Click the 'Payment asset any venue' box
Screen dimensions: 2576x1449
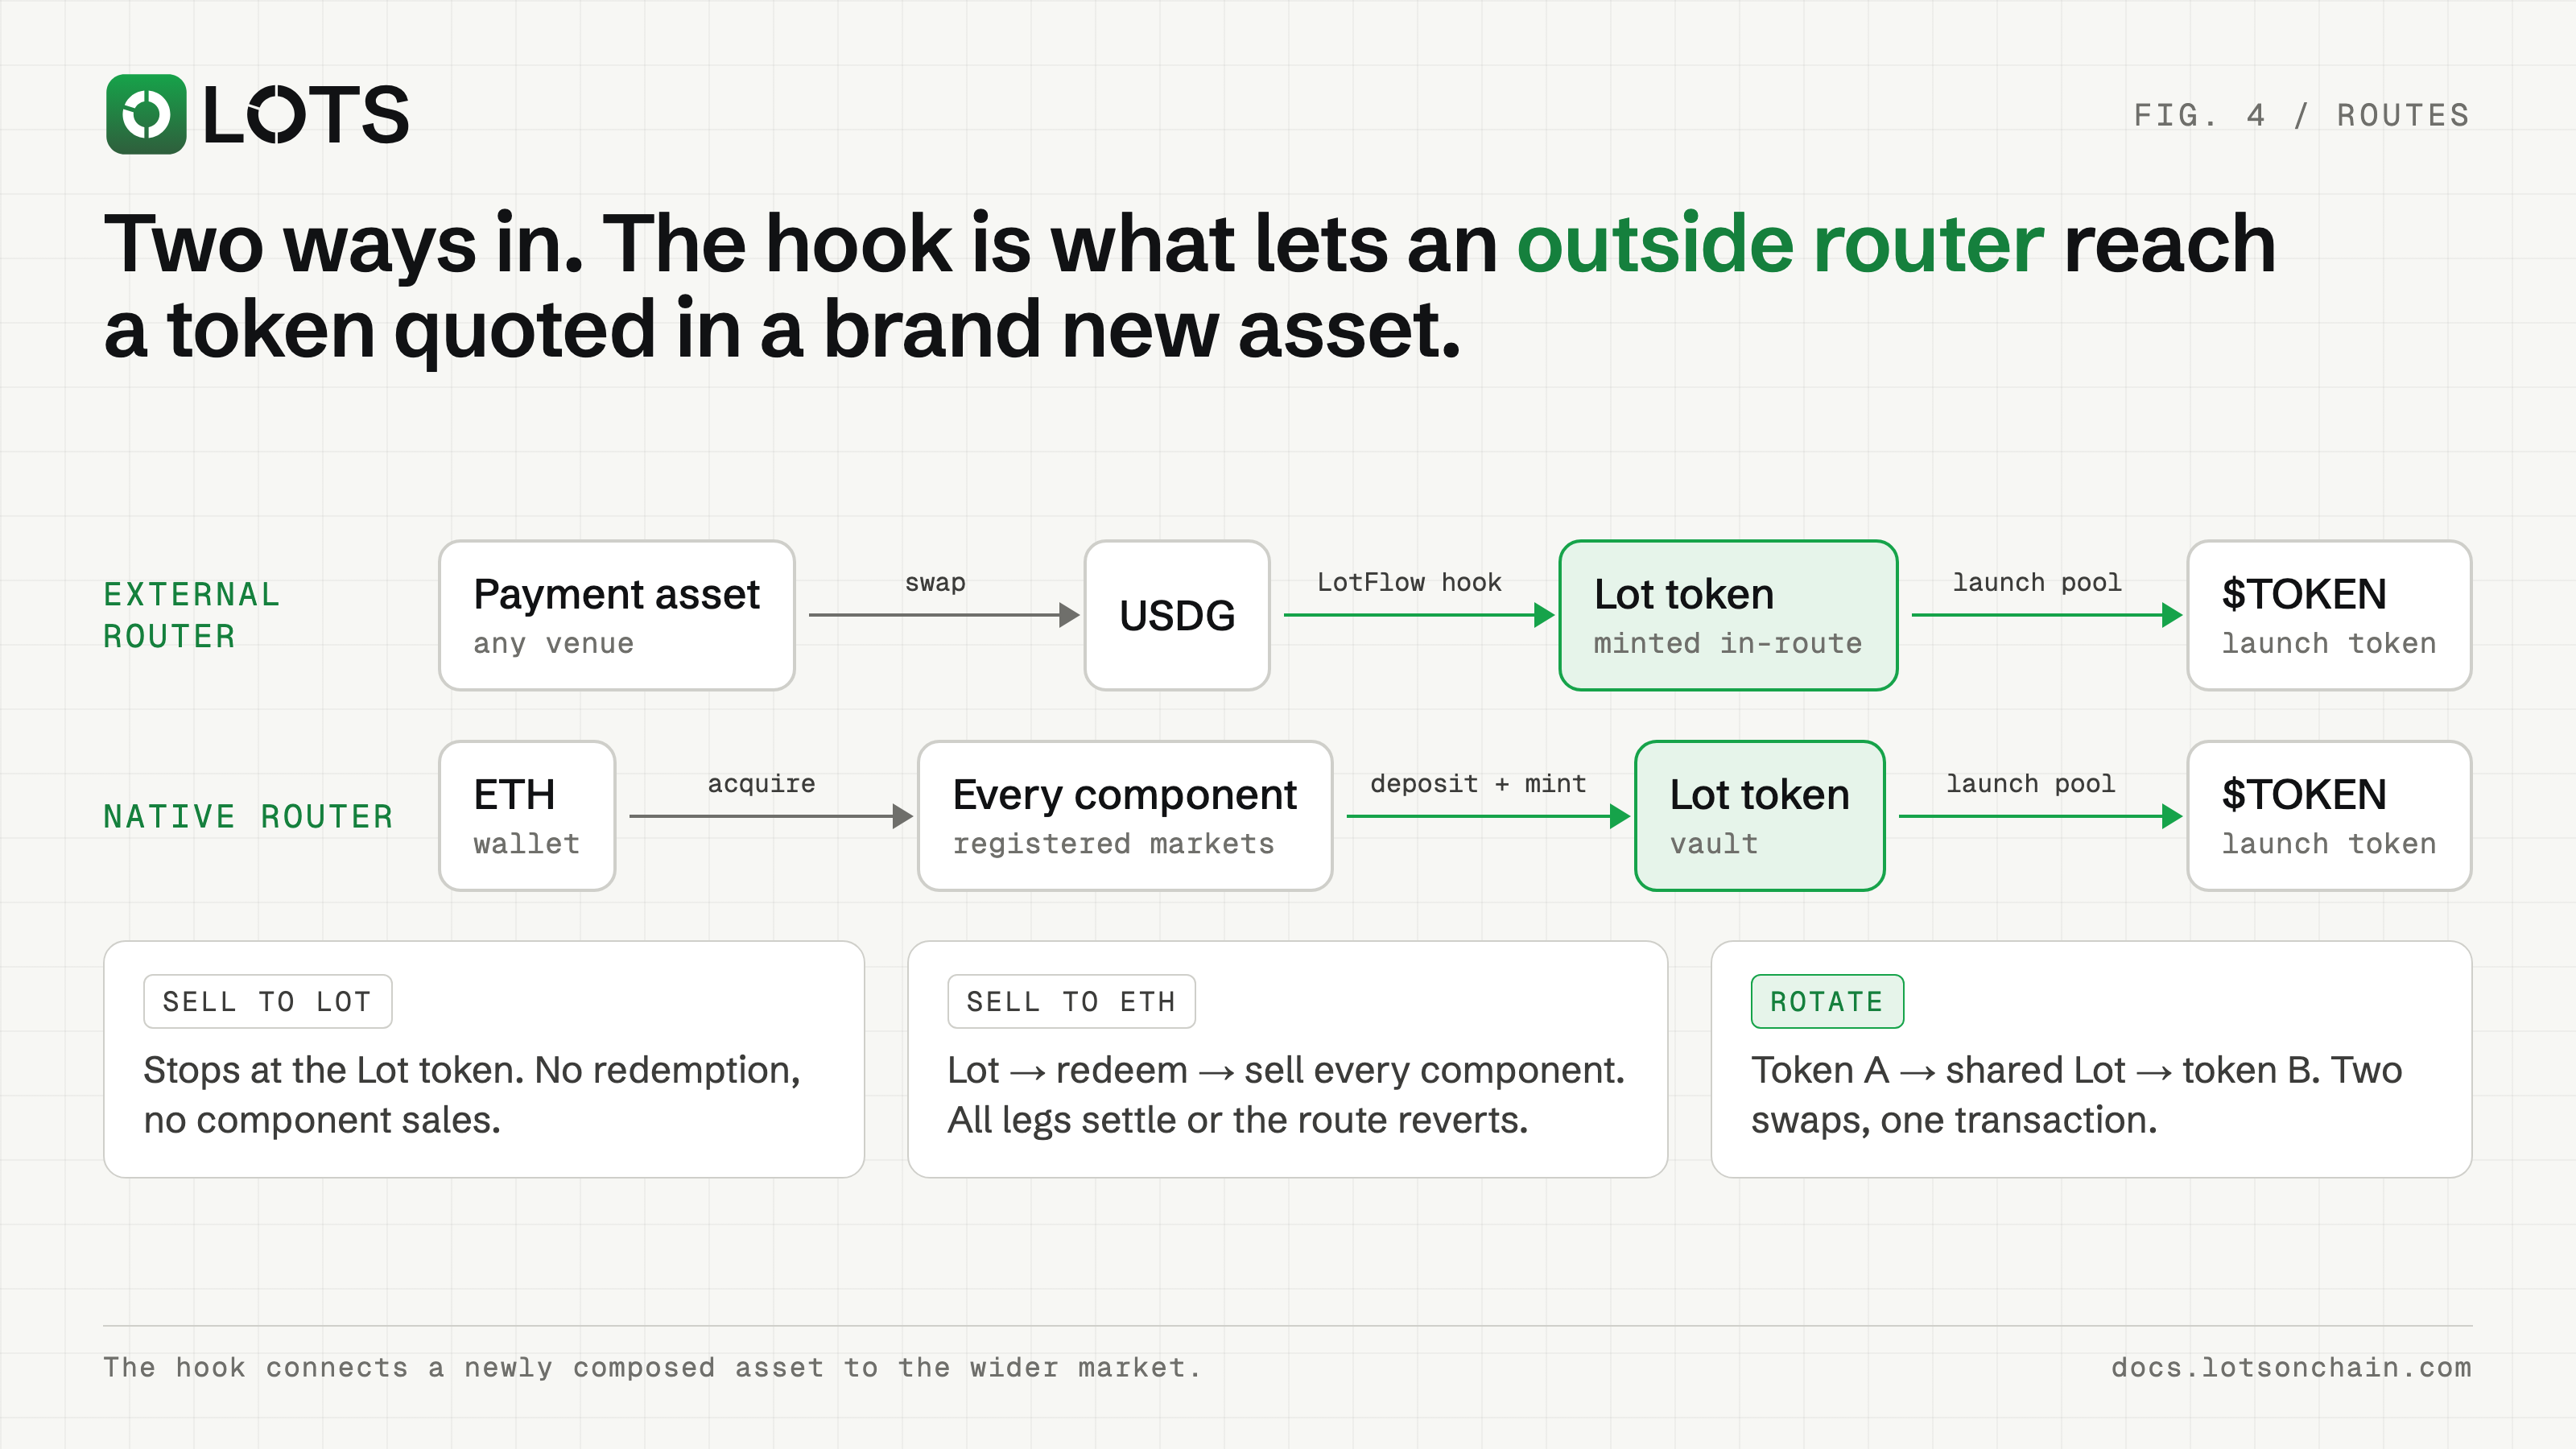[x=617, y=615]
